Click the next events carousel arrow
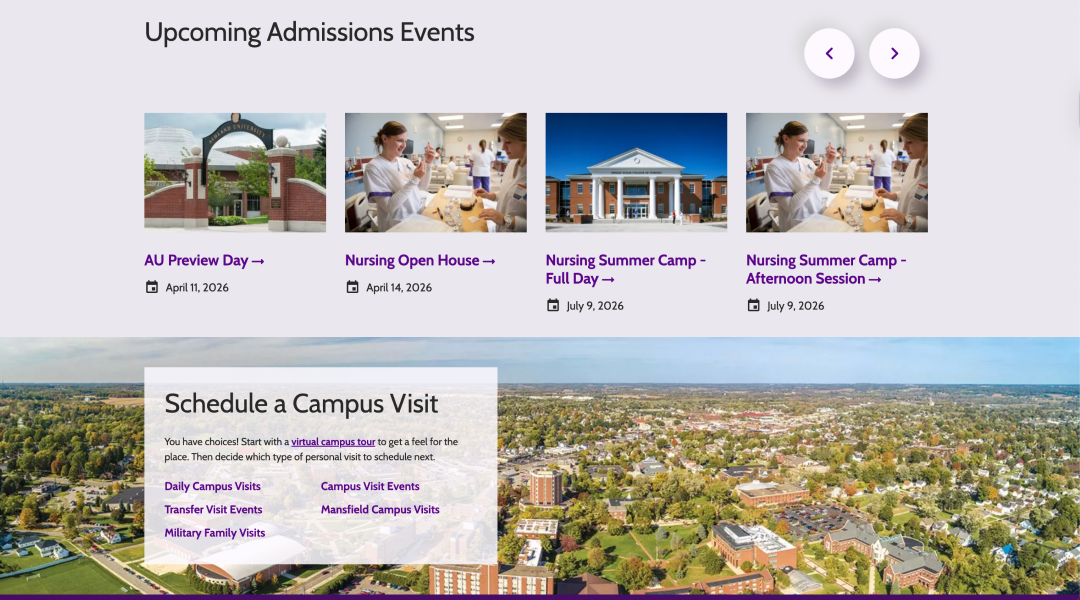The height and width of the screenshot is (600, 1080). point(894,54)
